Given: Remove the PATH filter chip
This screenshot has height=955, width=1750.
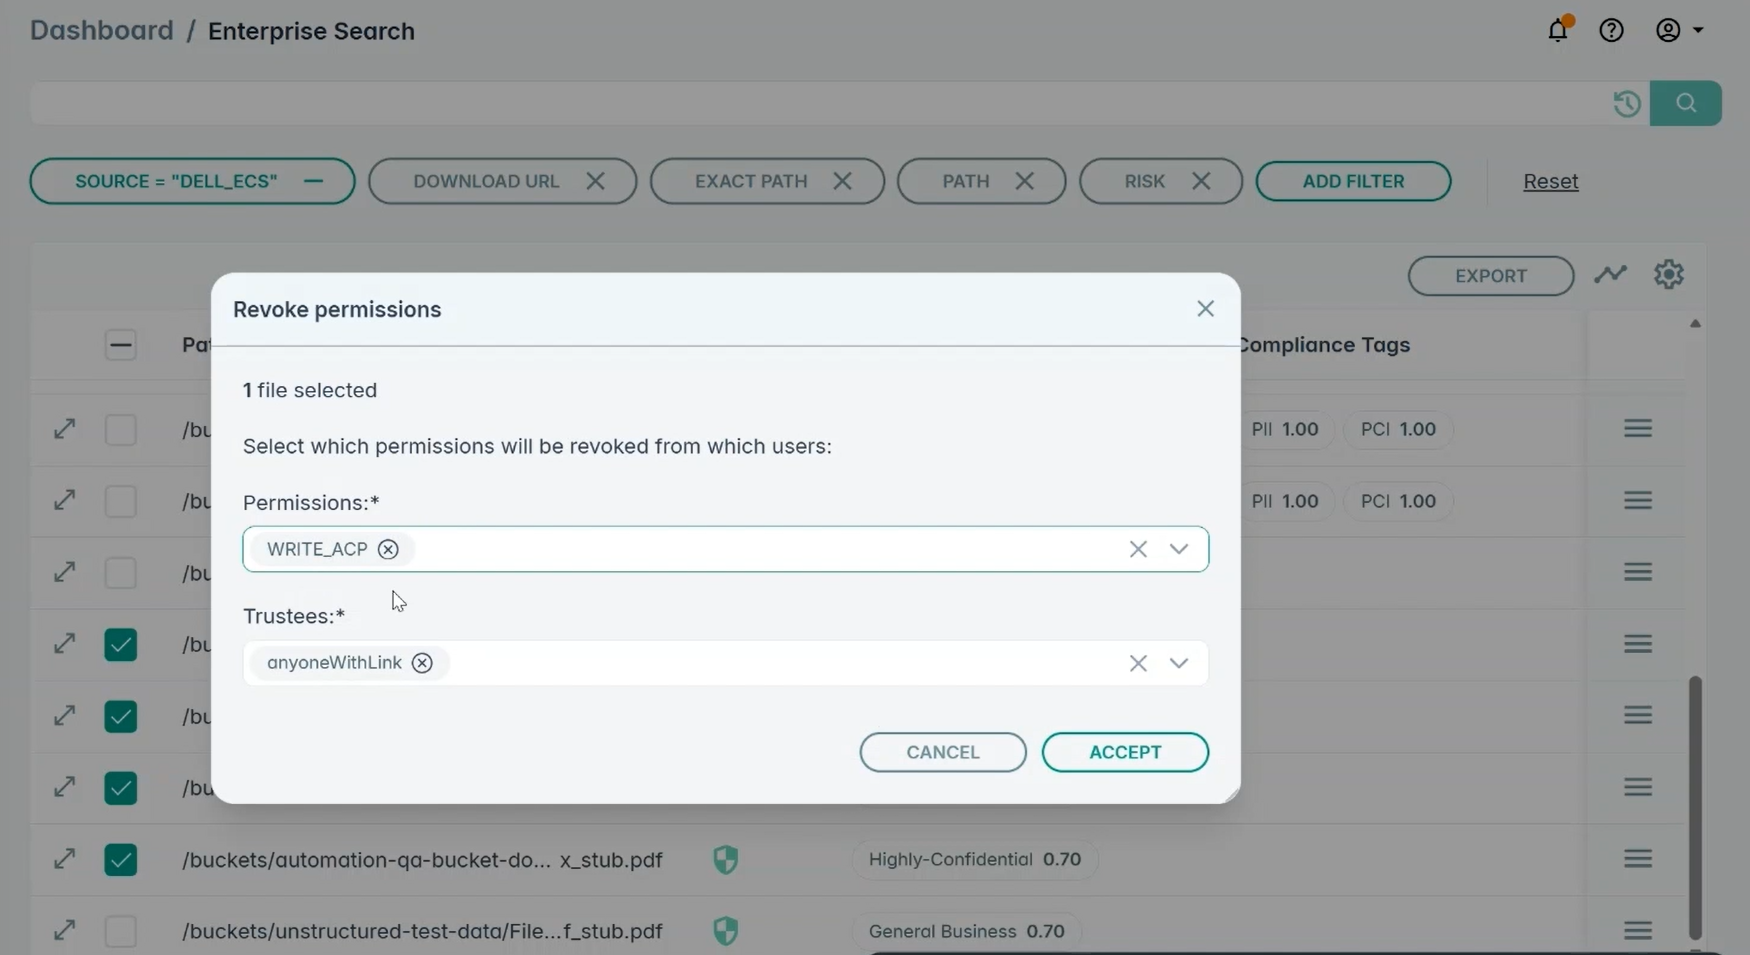Looking at the screenshot, I should click(1024, 181).
